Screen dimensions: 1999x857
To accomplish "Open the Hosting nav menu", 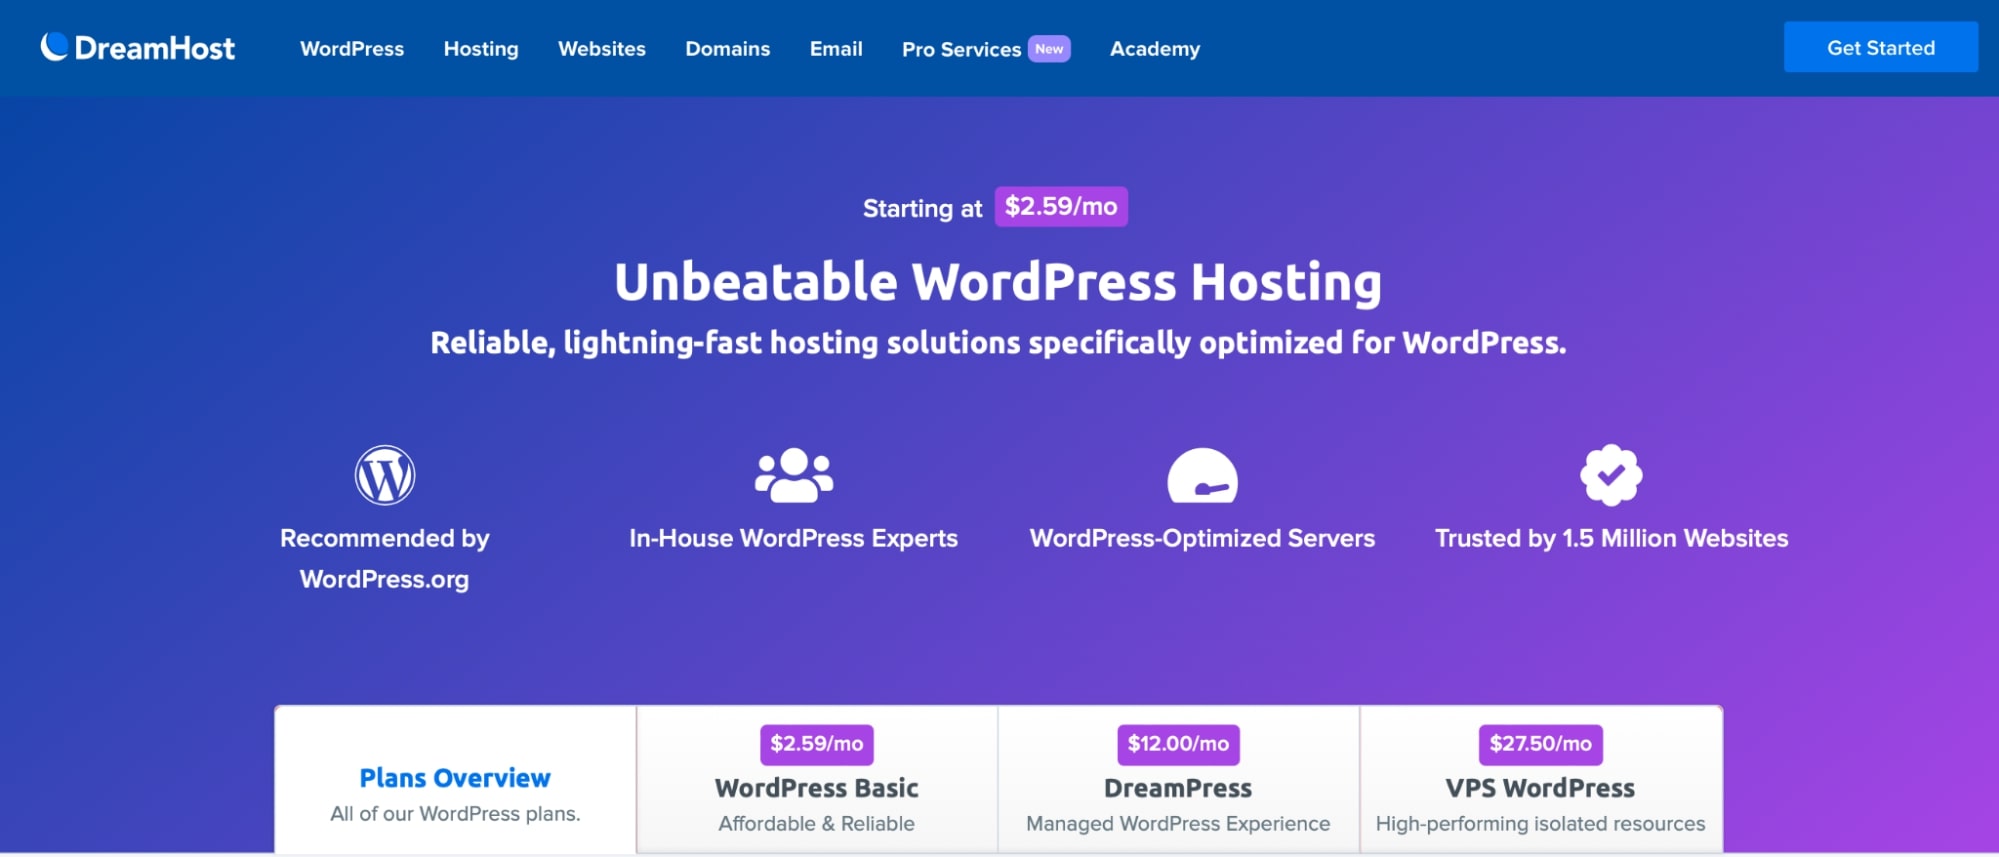I will click(481, 48).
